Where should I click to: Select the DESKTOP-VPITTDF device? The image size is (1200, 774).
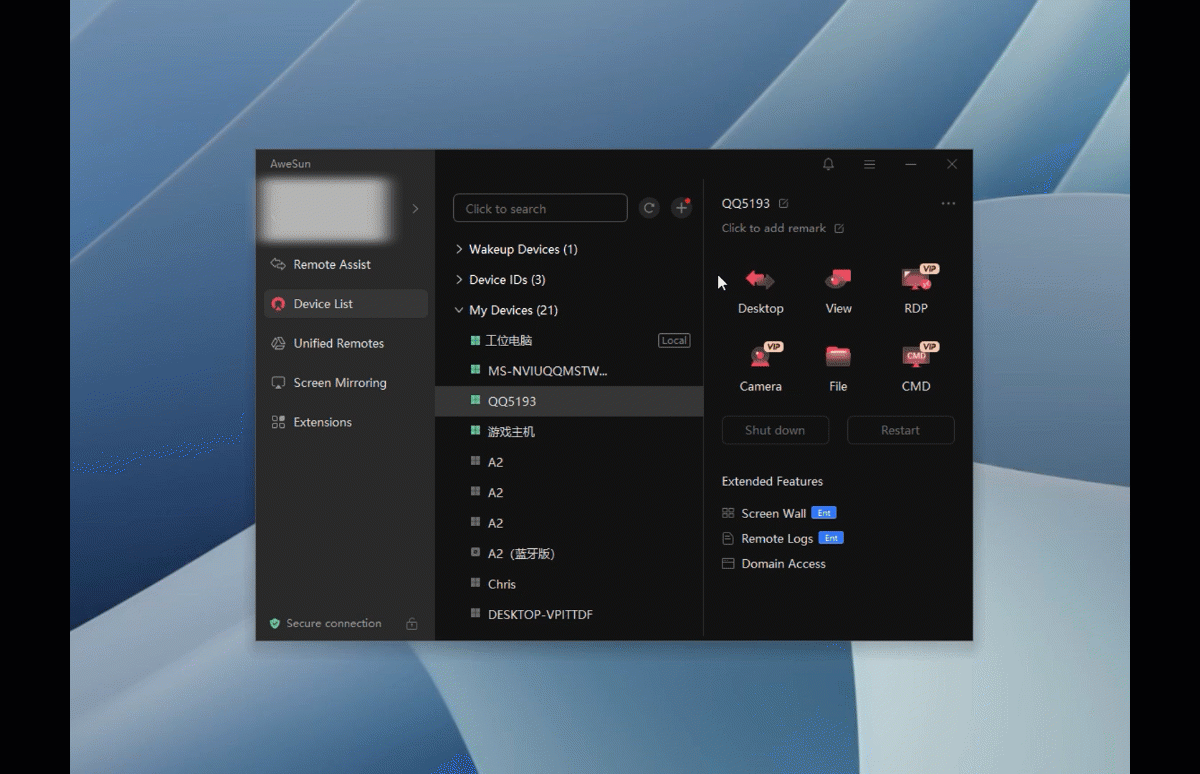coord(569,615)
